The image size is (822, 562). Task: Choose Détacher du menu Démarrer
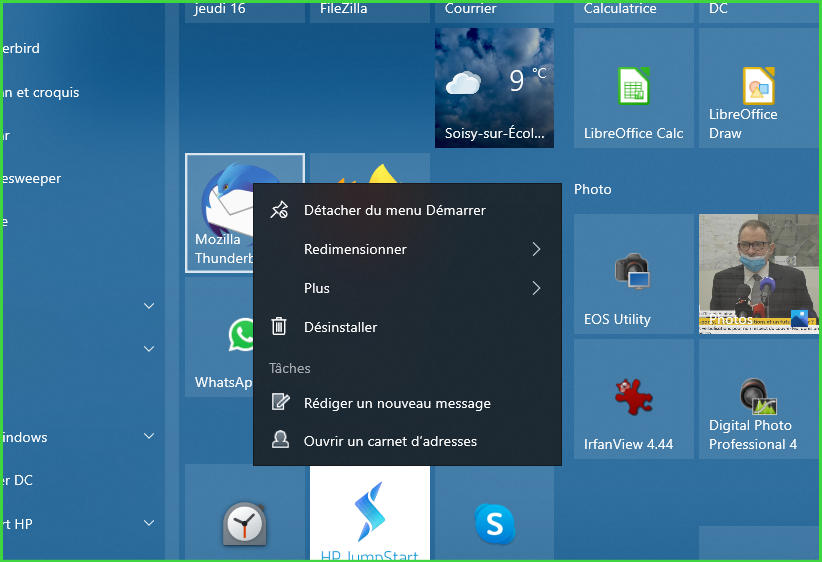pyautogui.click(x=394, y=210)
